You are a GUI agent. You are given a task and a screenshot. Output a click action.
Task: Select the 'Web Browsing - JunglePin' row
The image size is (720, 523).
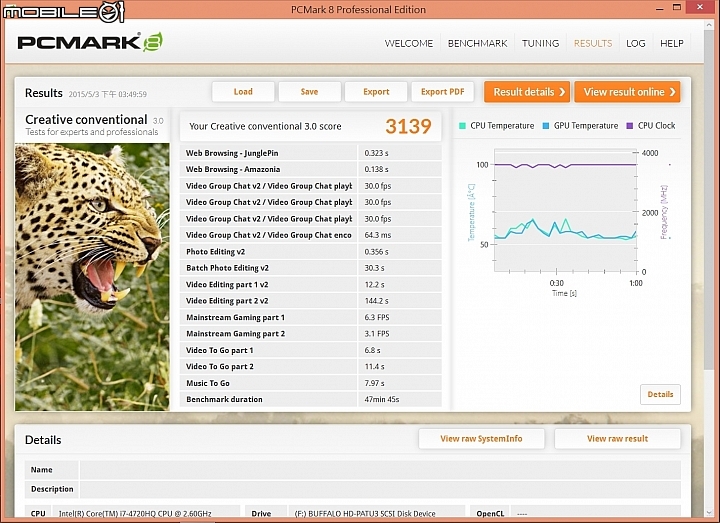coord(310,153)
